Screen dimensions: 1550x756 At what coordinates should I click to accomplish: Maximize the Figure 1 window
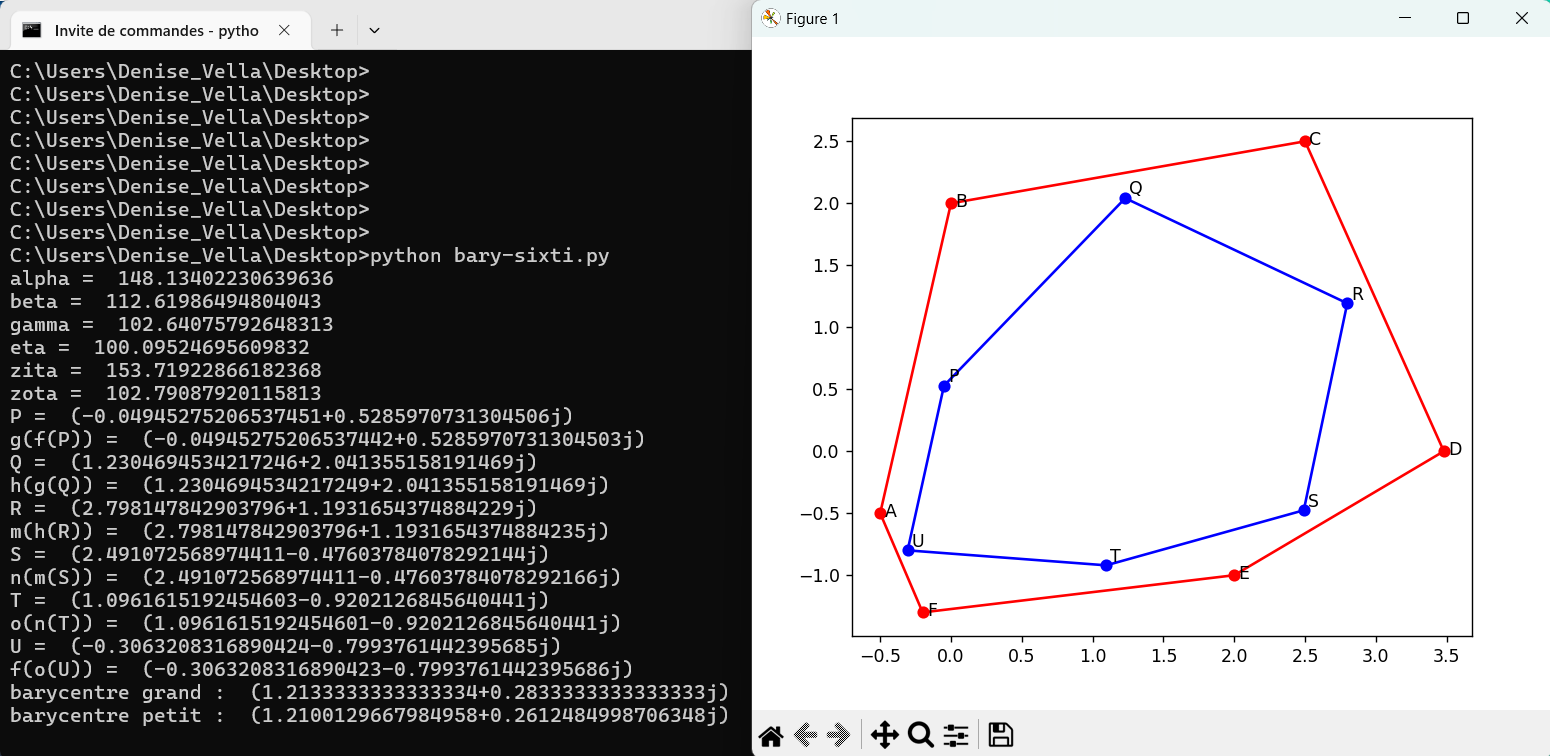[1463, 18]
